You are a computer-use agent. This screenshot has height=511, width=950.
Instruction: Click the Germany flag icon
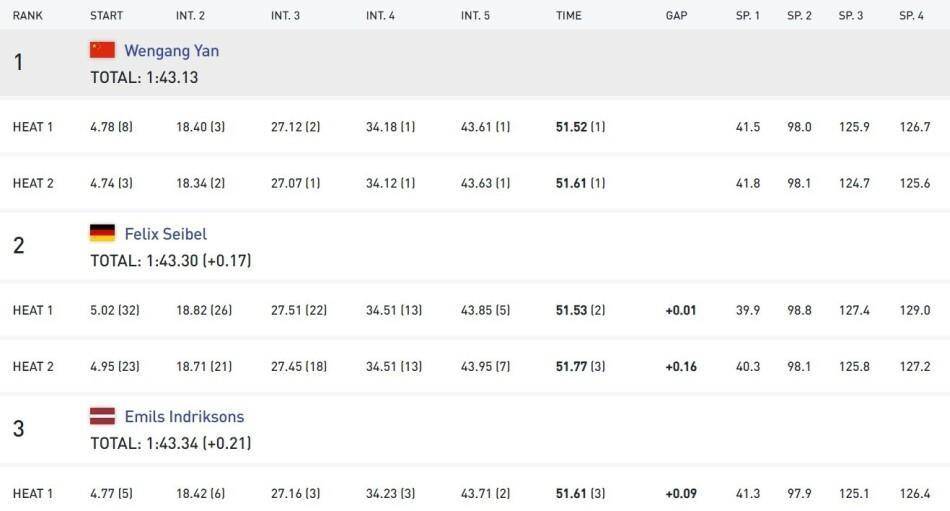pos(102,233)
